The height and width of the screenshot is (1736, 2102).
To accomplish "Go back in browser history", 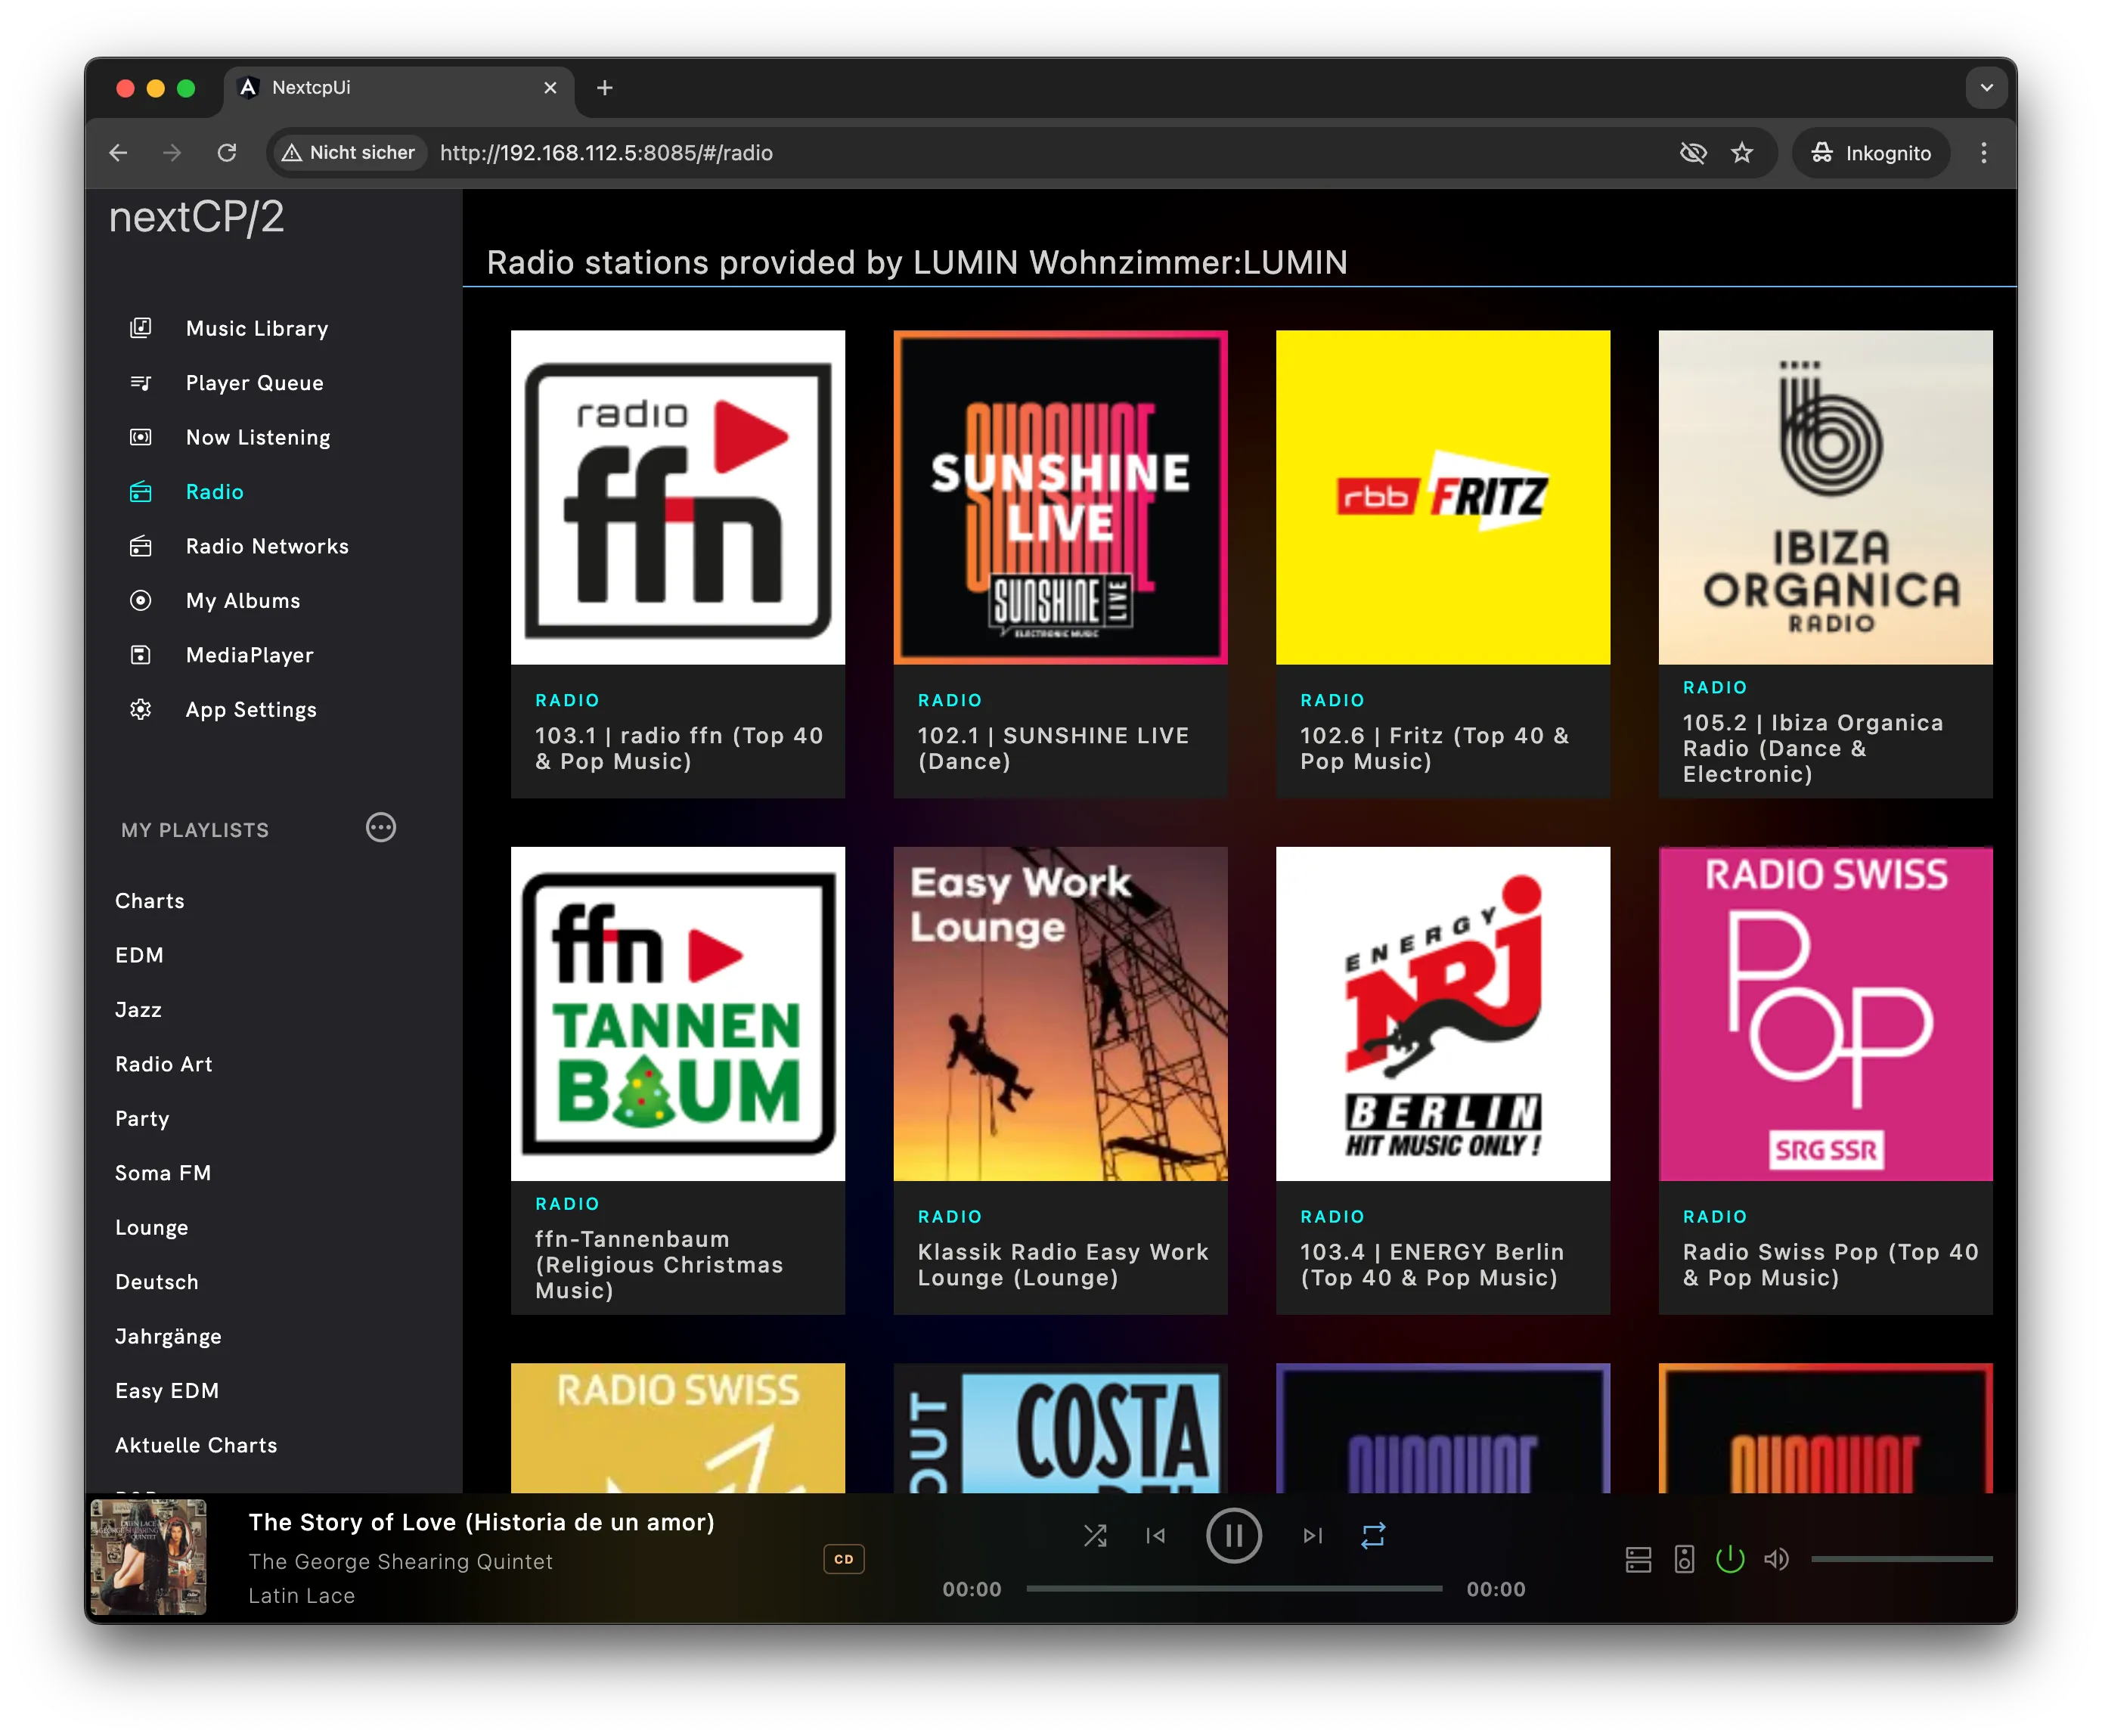I will (118, 153).
